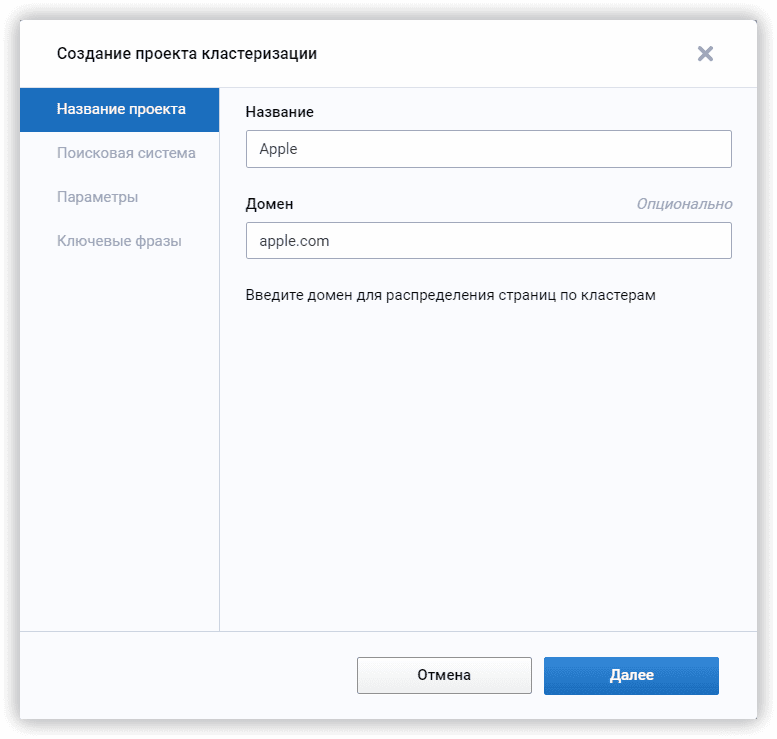Click the Домен field label
The height and width of the screenshot is (739, 777).
[x=270, y=204]
